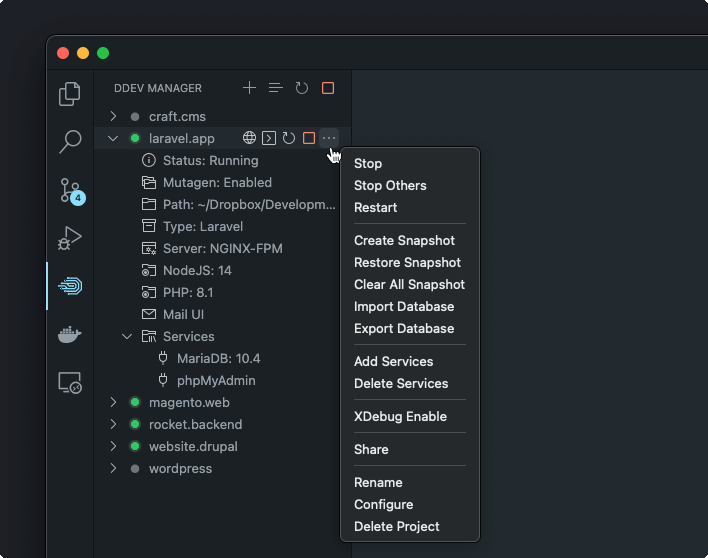This screenshot has width=708, height=558.
Task: Open the Remote Explorer view
Action: (70, 383)
